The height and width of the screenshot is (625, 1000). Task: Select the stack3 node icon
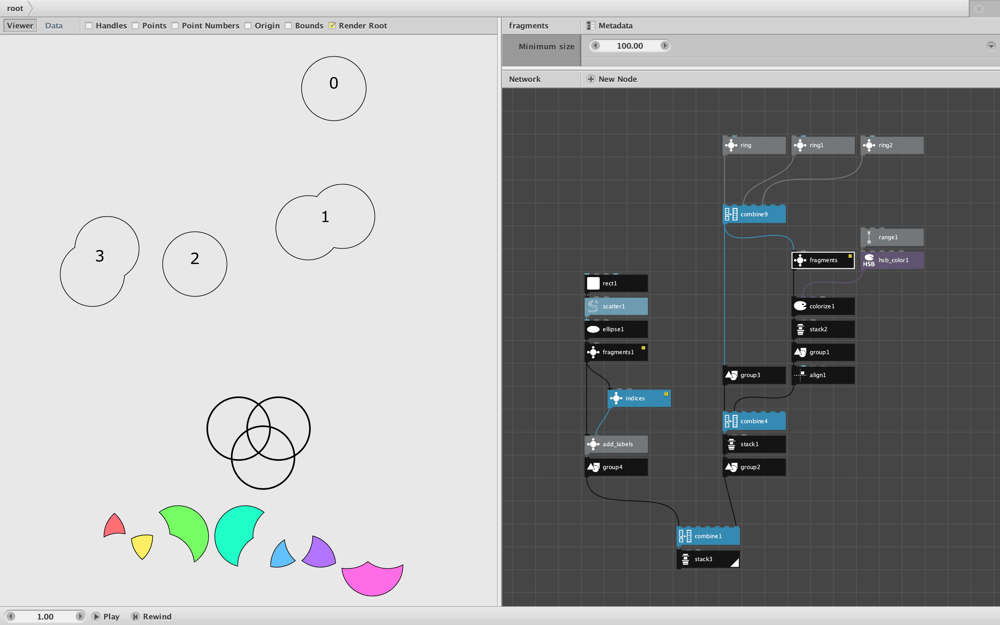pos(685,559)
